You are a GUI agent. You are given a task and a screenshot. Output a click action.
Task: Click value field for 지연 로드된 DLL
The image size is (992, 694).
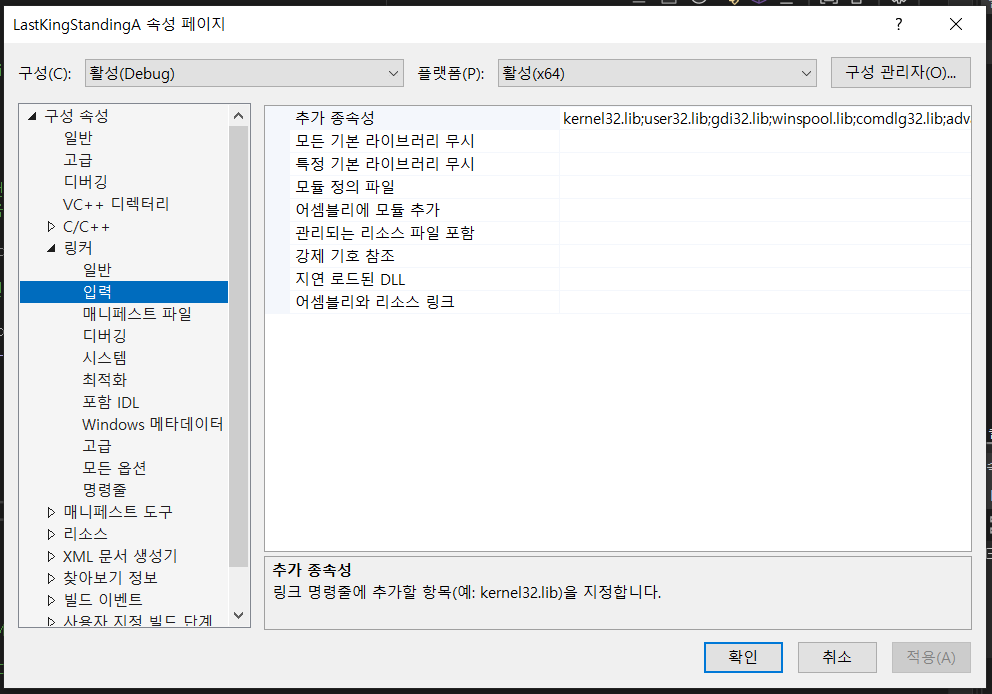coord(765,279)
